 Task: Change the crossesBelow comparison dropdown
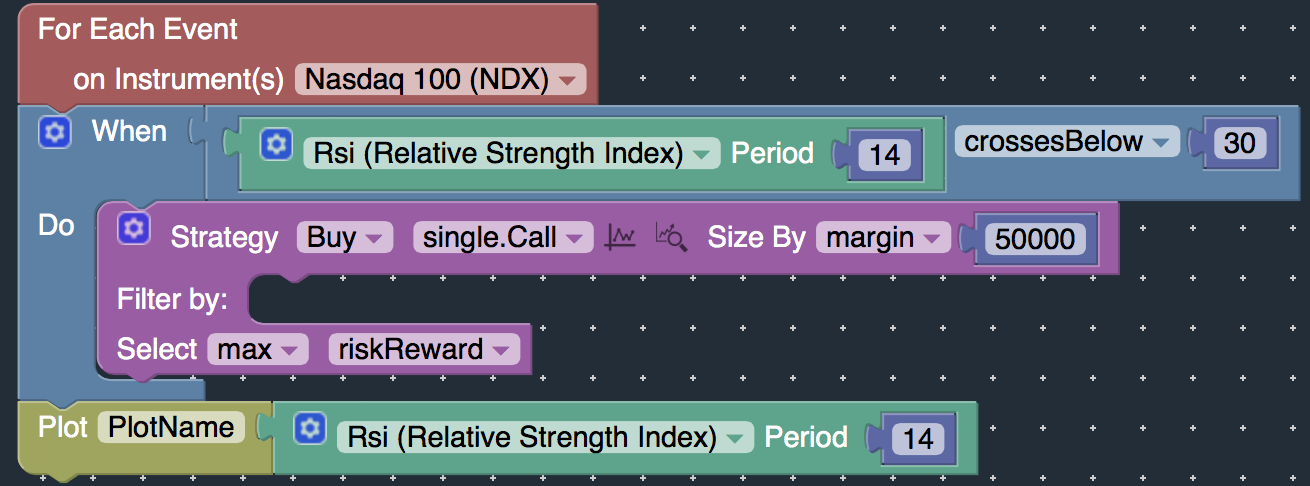tap(1067, 141)
